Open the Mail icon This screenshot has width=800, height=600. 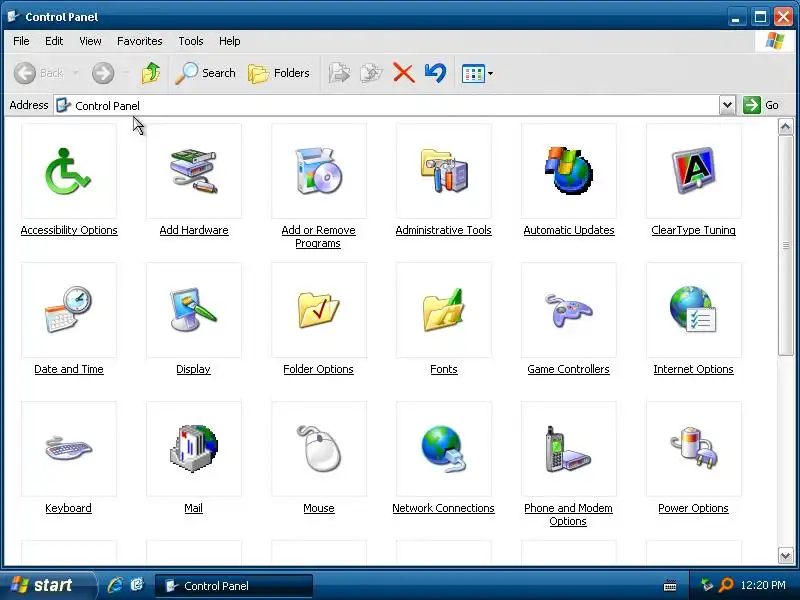[x=193, y=448]
